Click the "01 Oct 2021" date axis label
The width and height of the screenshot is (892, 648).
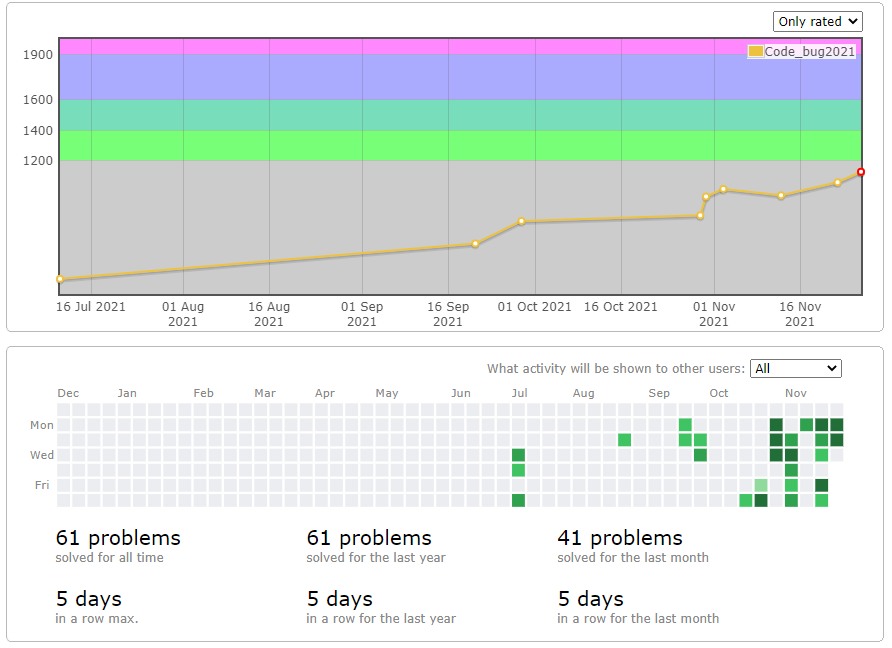(534, 307)
